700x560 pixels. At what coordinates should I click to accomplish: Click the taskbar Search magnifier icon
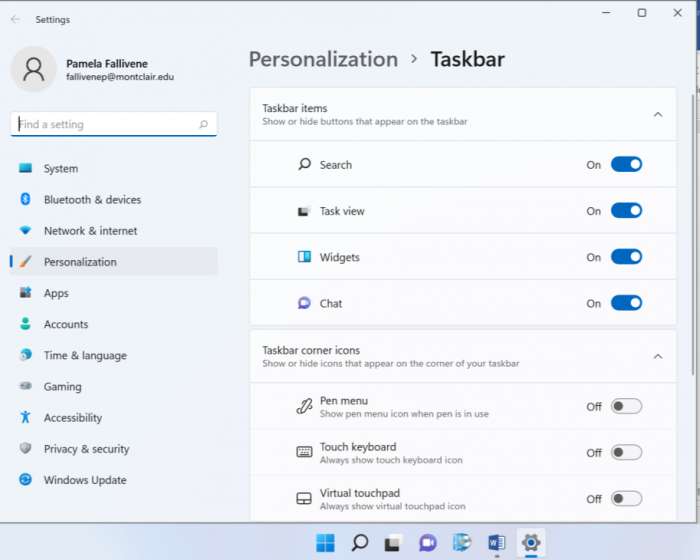360,543
